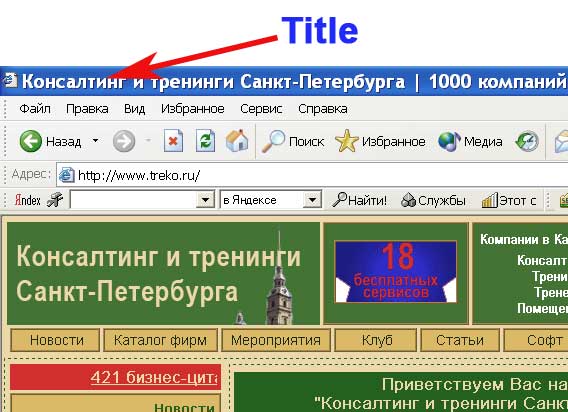Screen dimensions: 568x412
Task: Open the Каталог фирм navigation tab
Action: [x=160, y=340]
